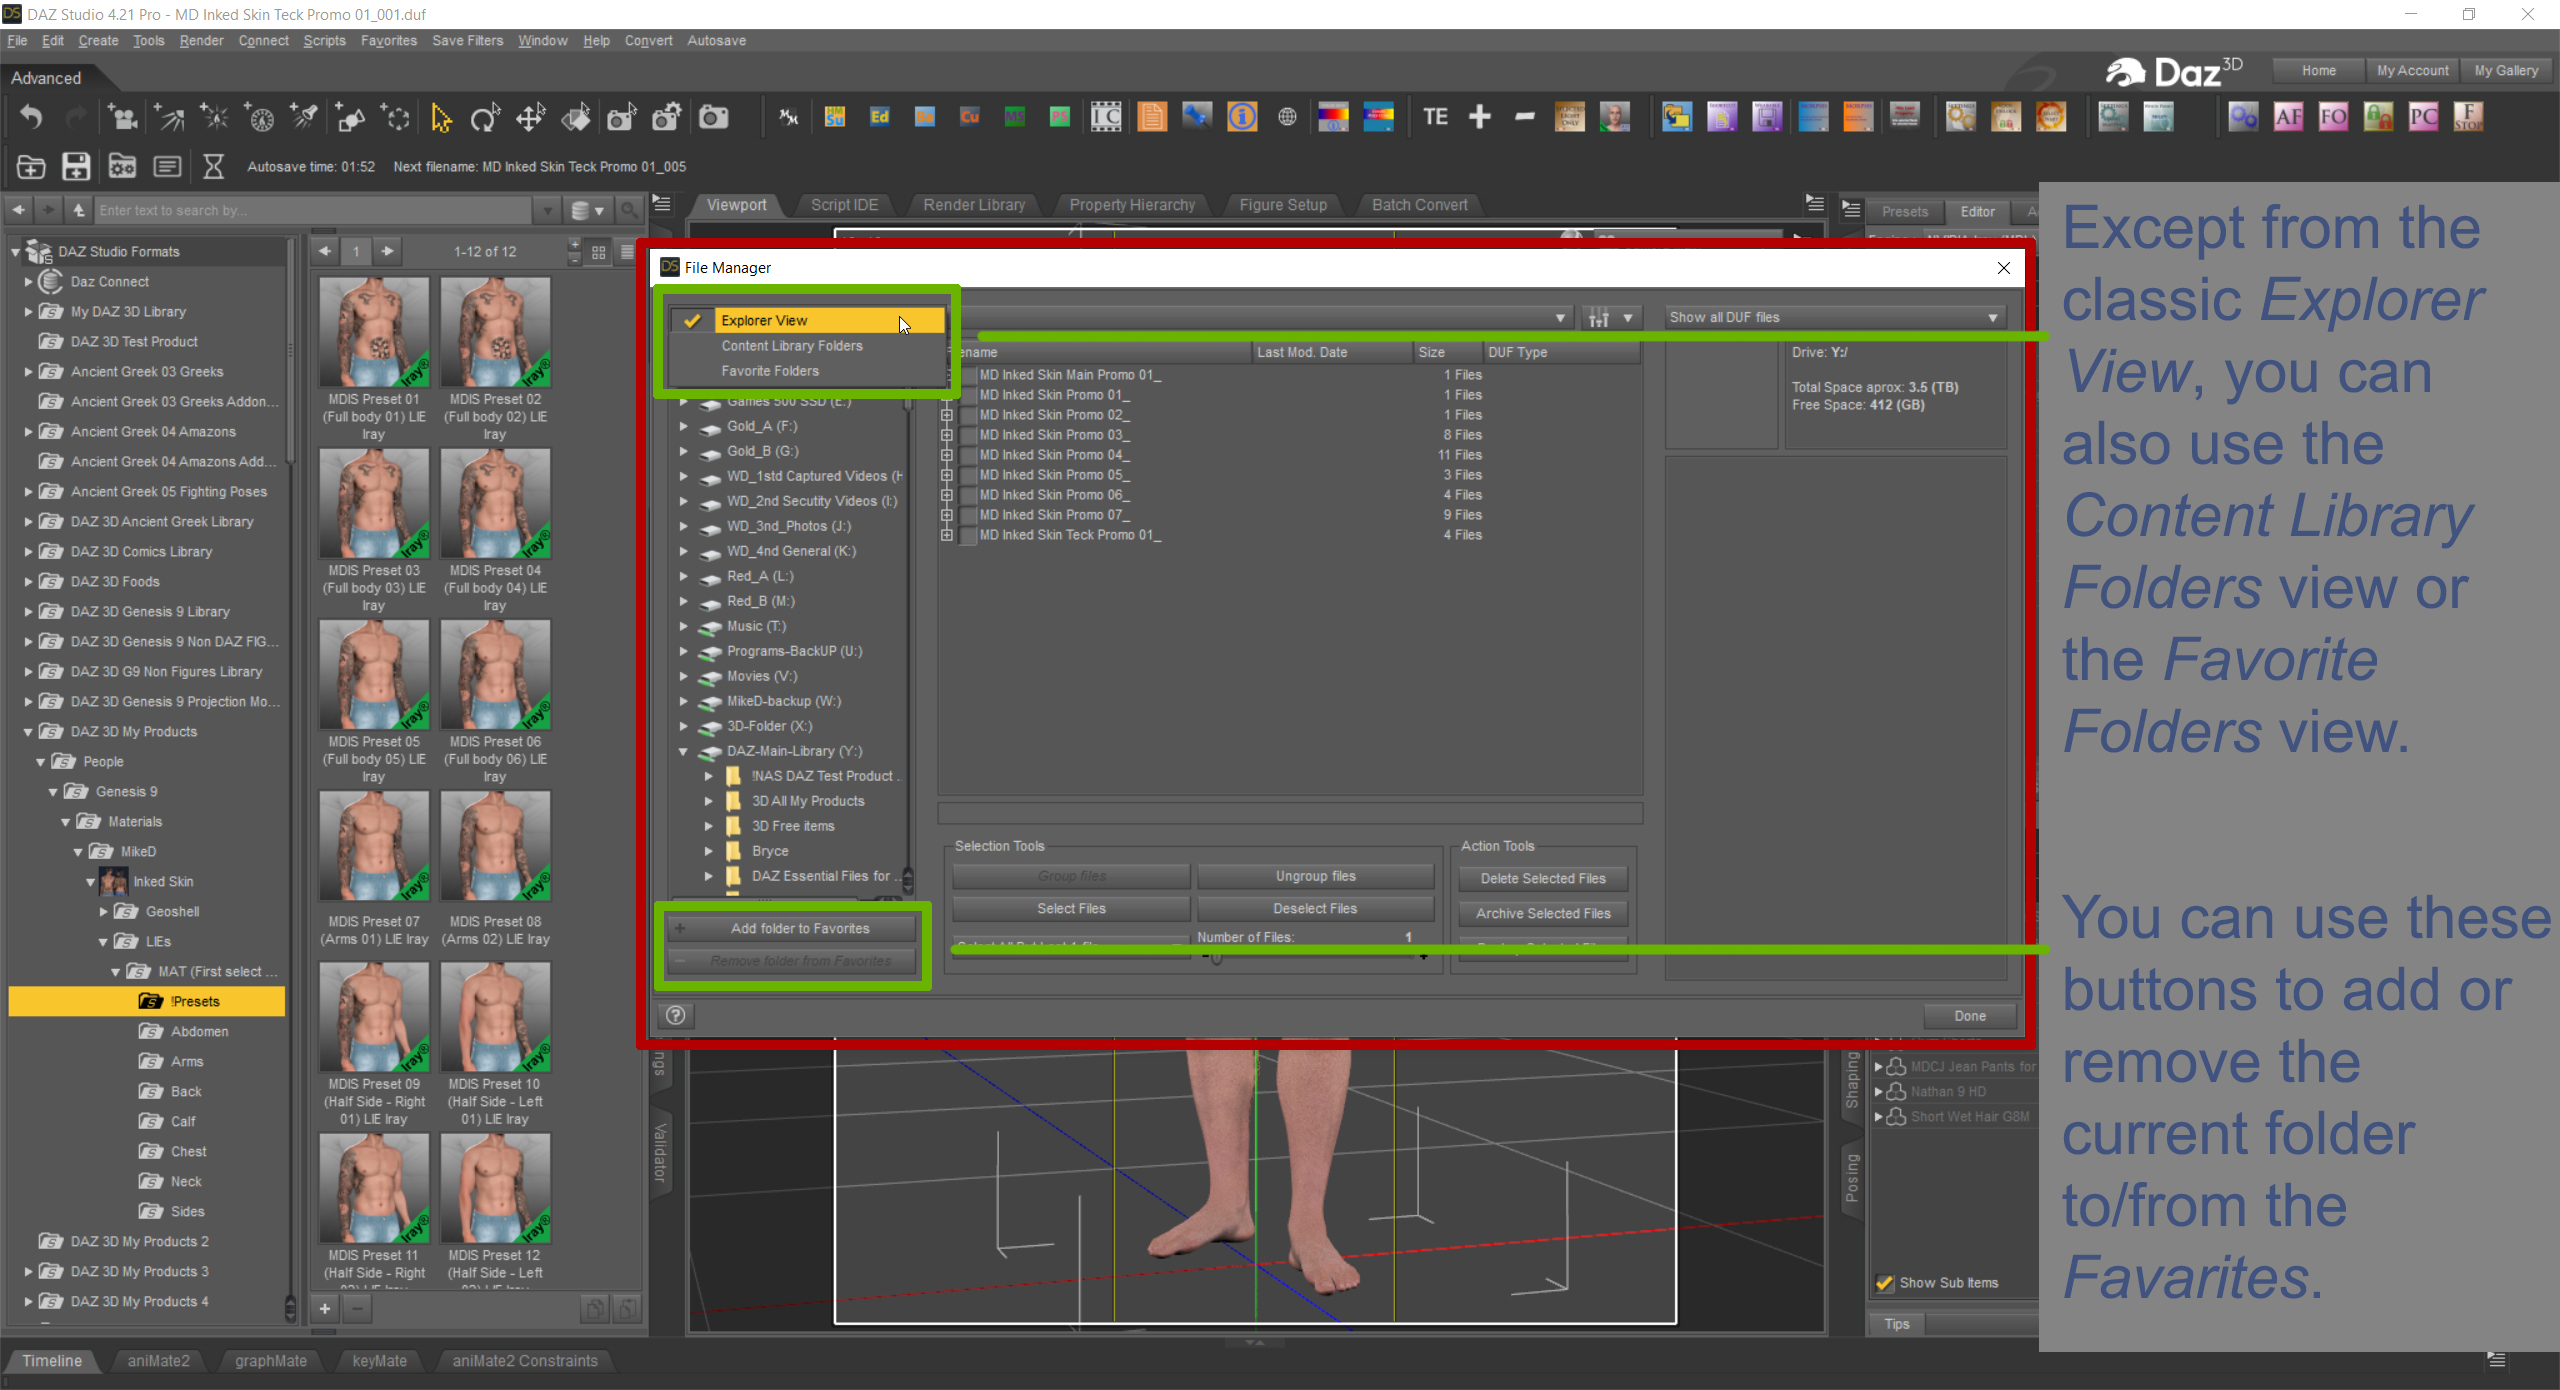
Task: Create a new primitive with the shapes icon
Action: [350, 118]
